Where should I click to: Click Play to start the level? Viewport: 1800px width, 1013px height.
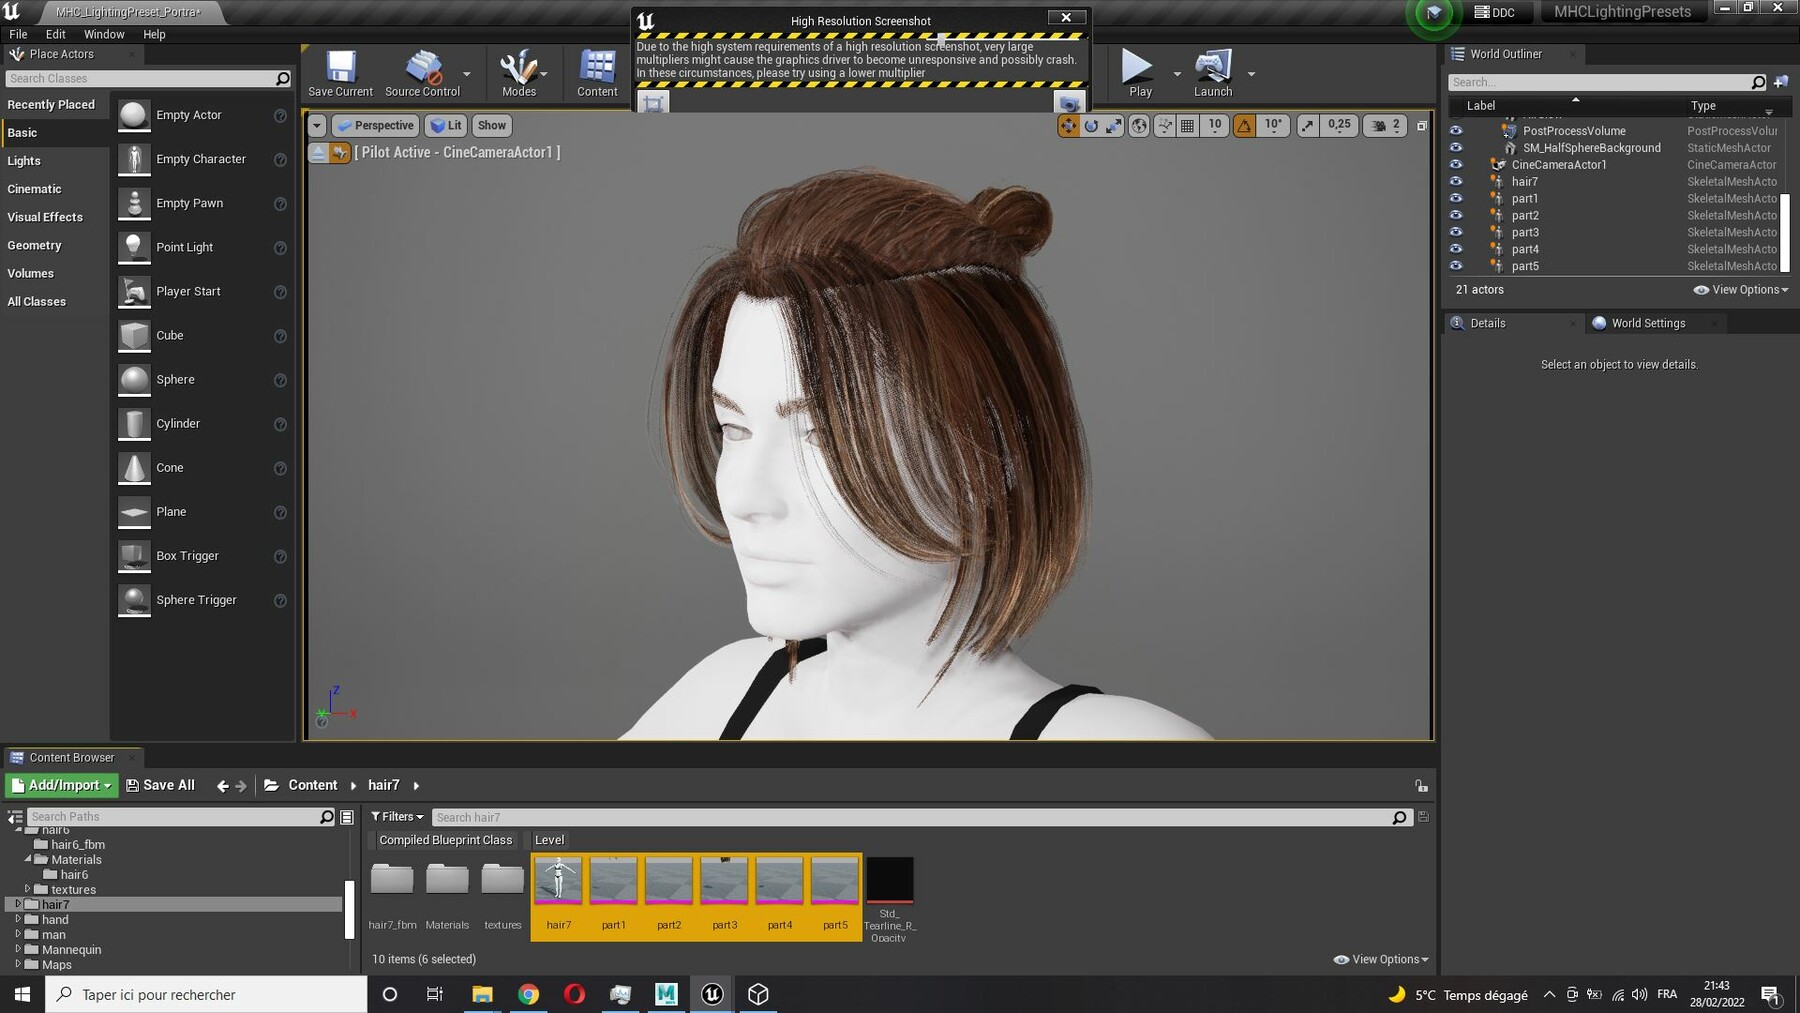pyautogui.click(x=1139, y=73)
